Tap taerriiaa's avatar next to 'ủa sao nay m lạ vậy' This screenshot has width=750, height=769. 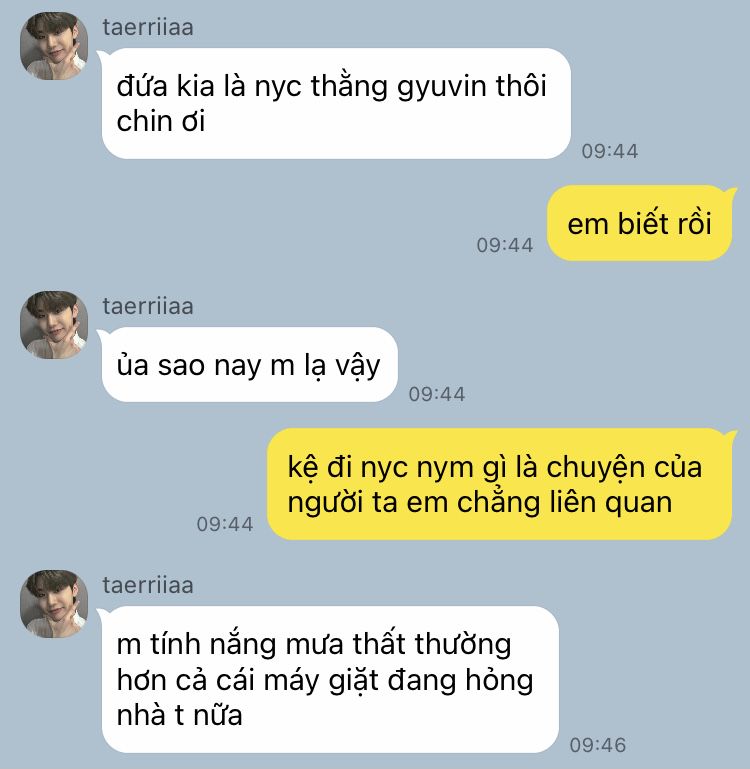[54, 325]
